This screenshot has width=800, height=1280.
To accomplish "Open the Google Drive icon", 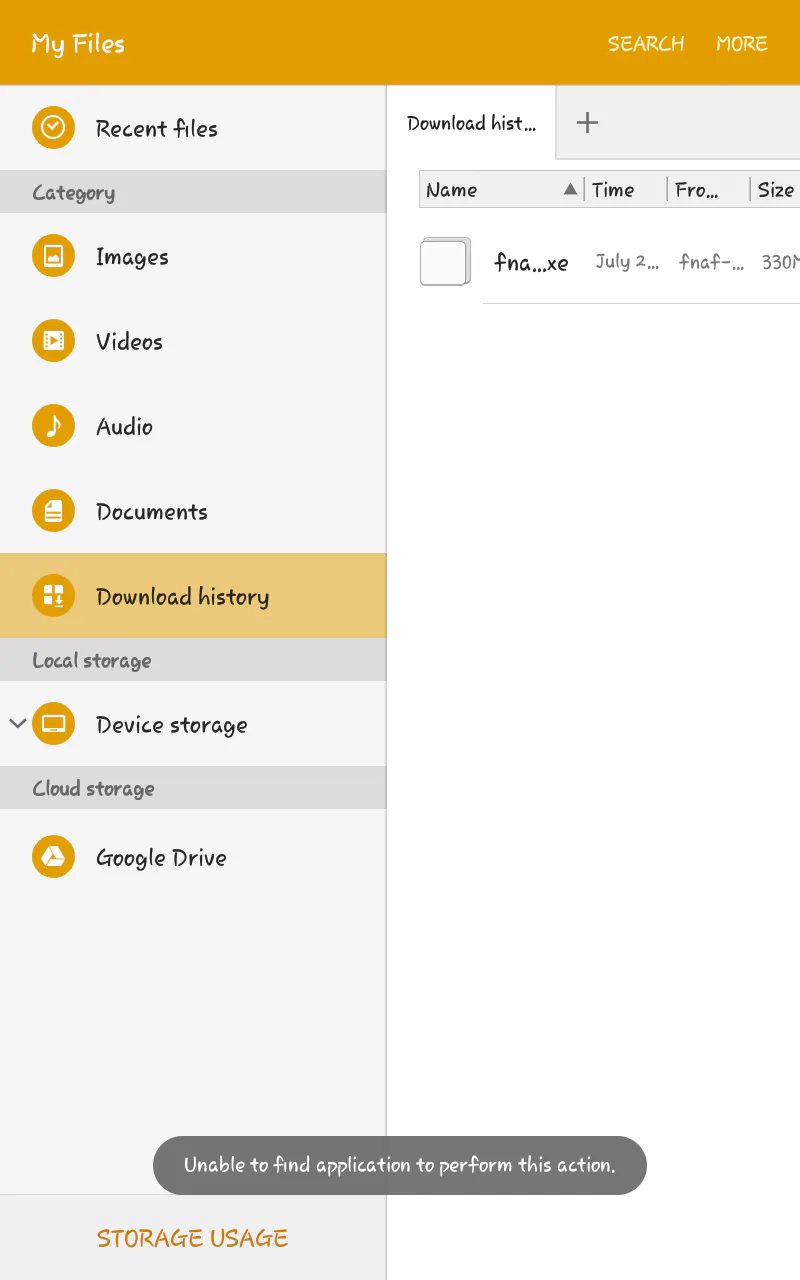I will coord(53,857).
